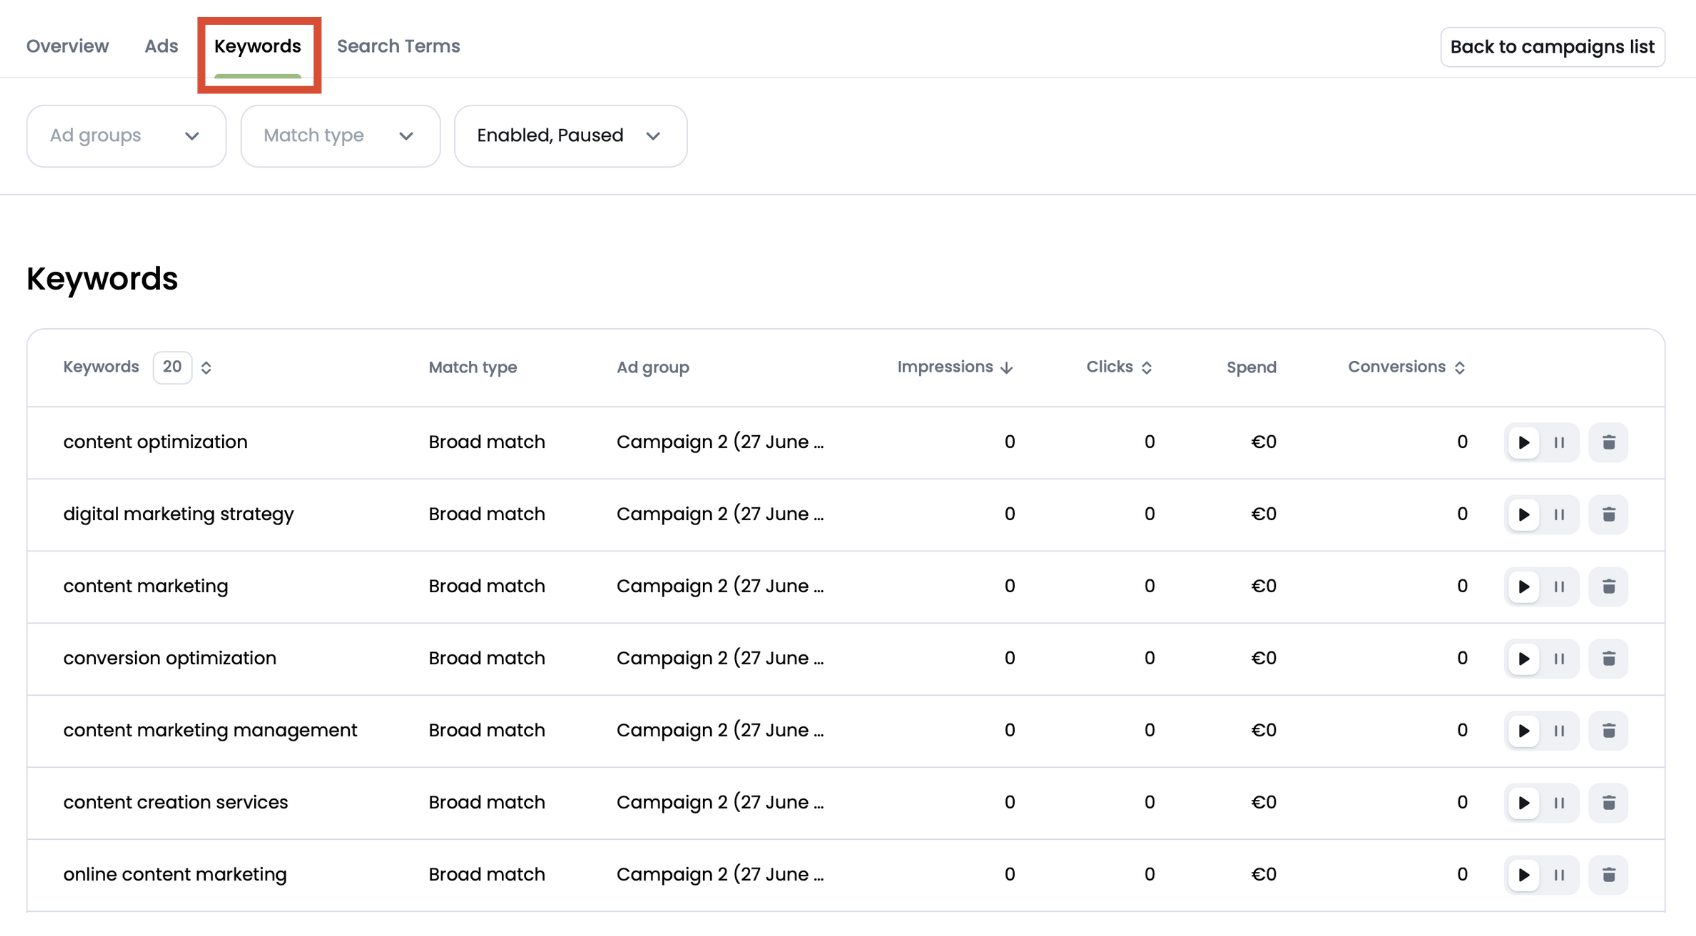Pause the online content marketing keyword
1696x936 pixels.
pos(1558,874)
